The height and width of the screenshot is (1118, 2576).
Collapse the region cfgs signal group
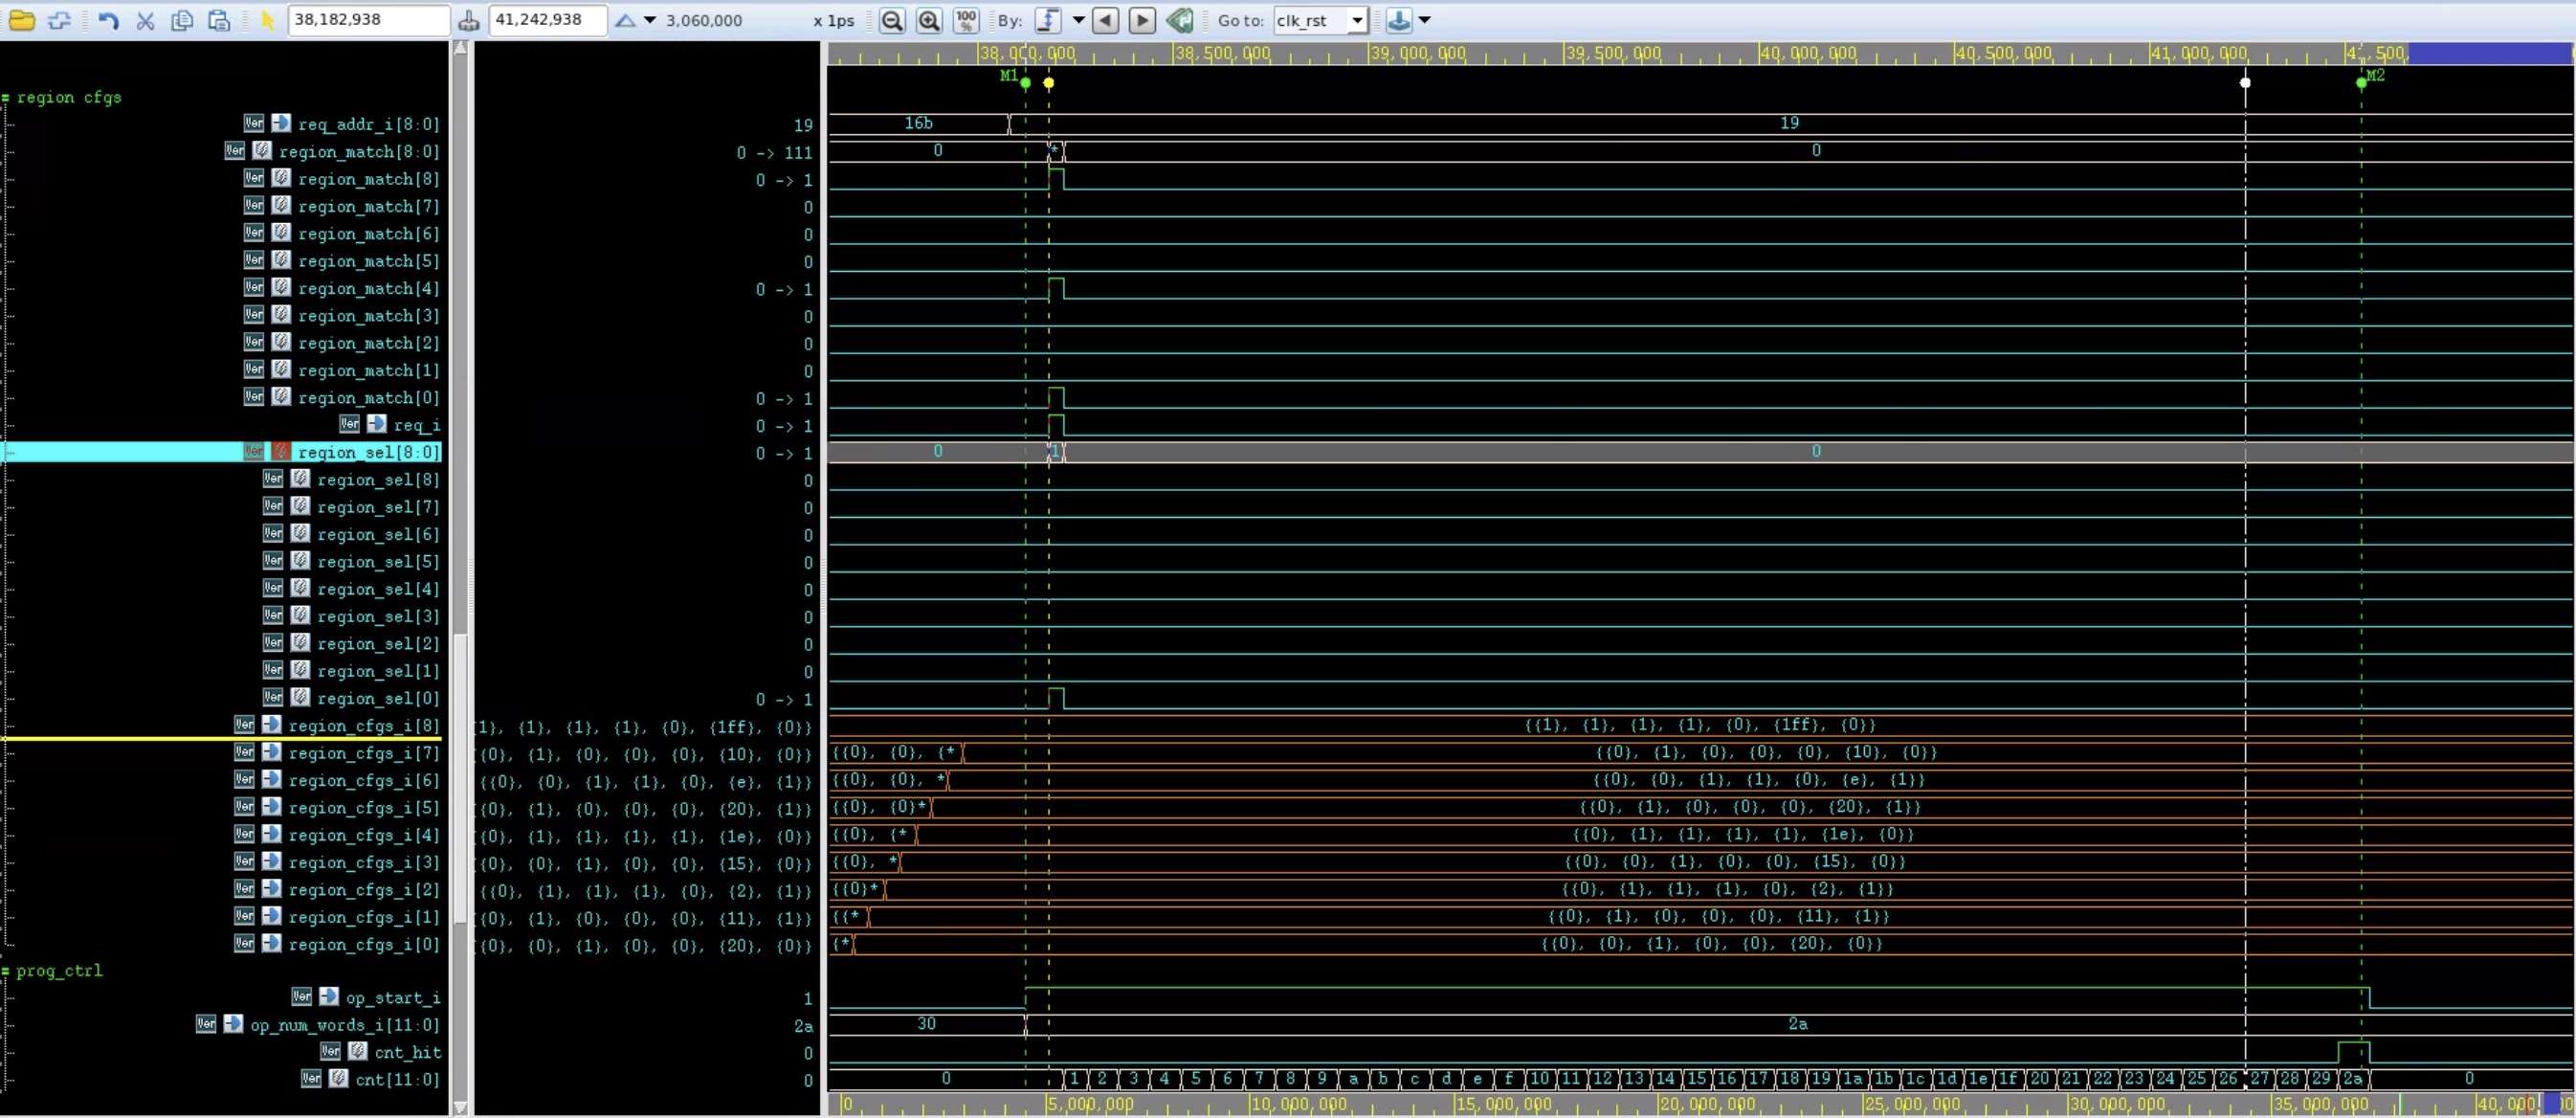pyautogui.click(x=5, y=97)
